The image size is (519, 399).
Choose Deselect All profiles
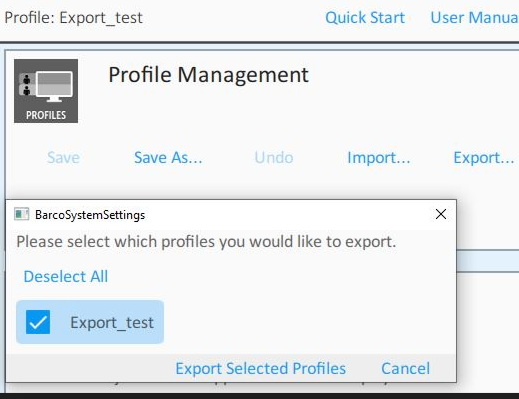[66, 276]
